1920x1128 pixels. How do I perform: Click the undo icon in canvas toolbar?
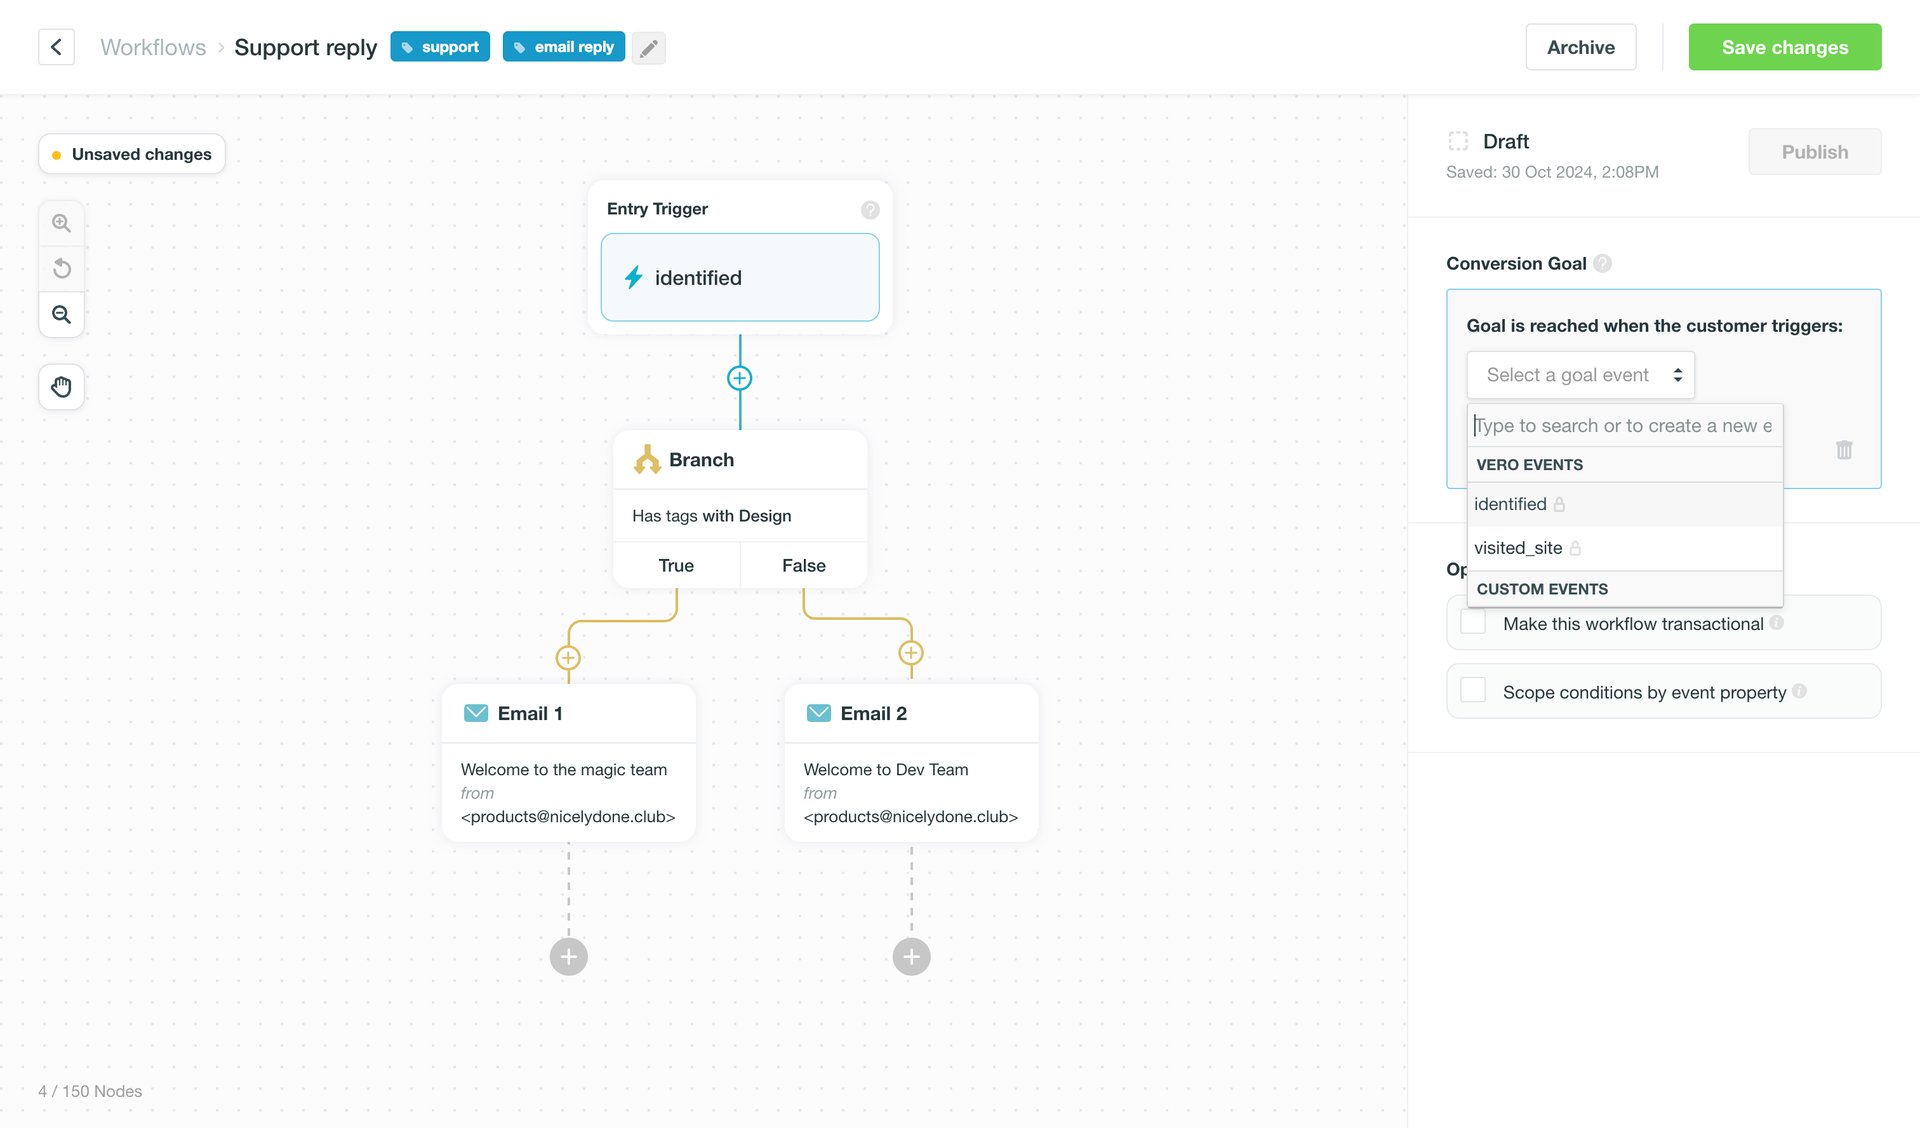click(61, 268)
